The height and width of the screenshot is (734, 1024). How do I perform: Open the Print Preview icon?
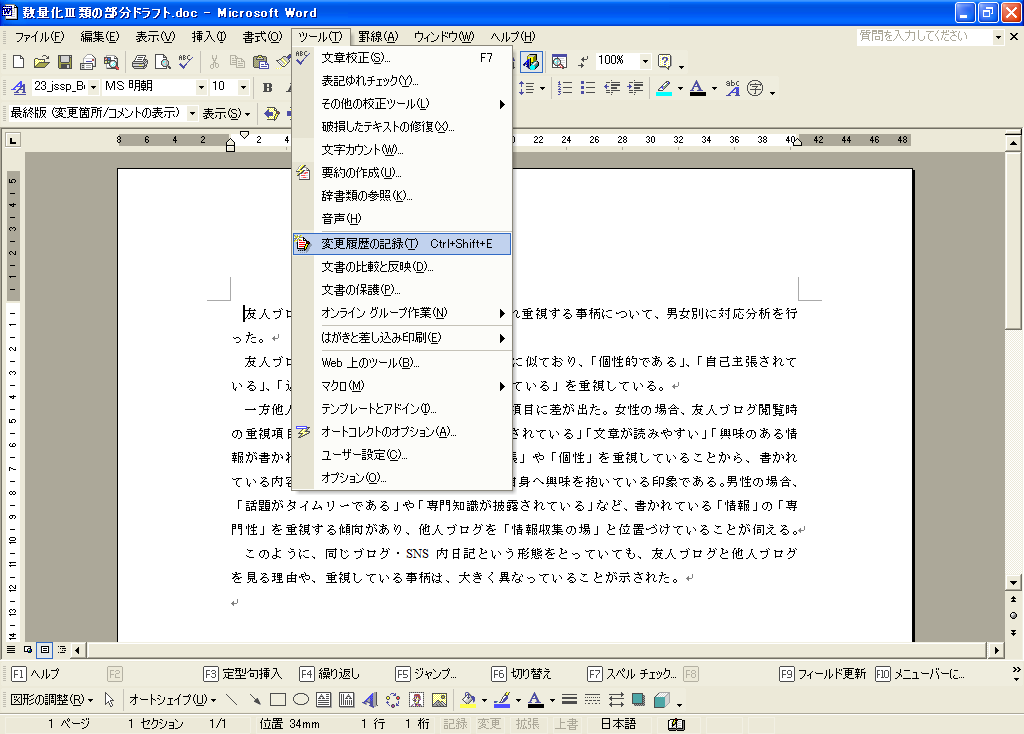[163, 62]
